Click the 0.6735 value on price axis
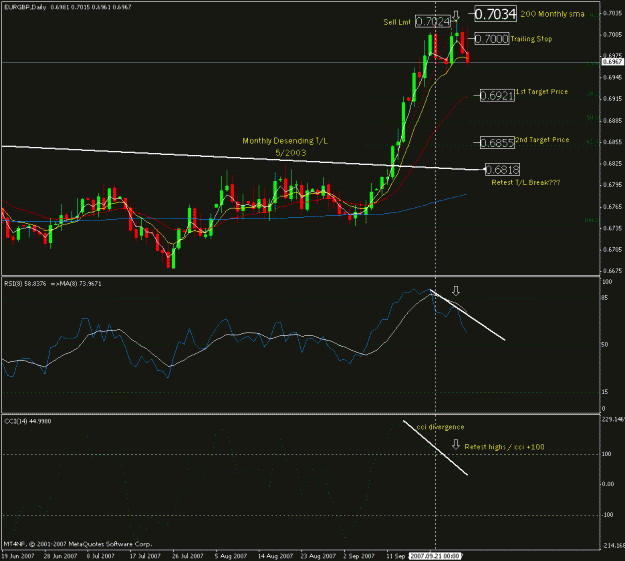Image resolution: width=625 pixels, height=561 pixels. coord(611,228)
